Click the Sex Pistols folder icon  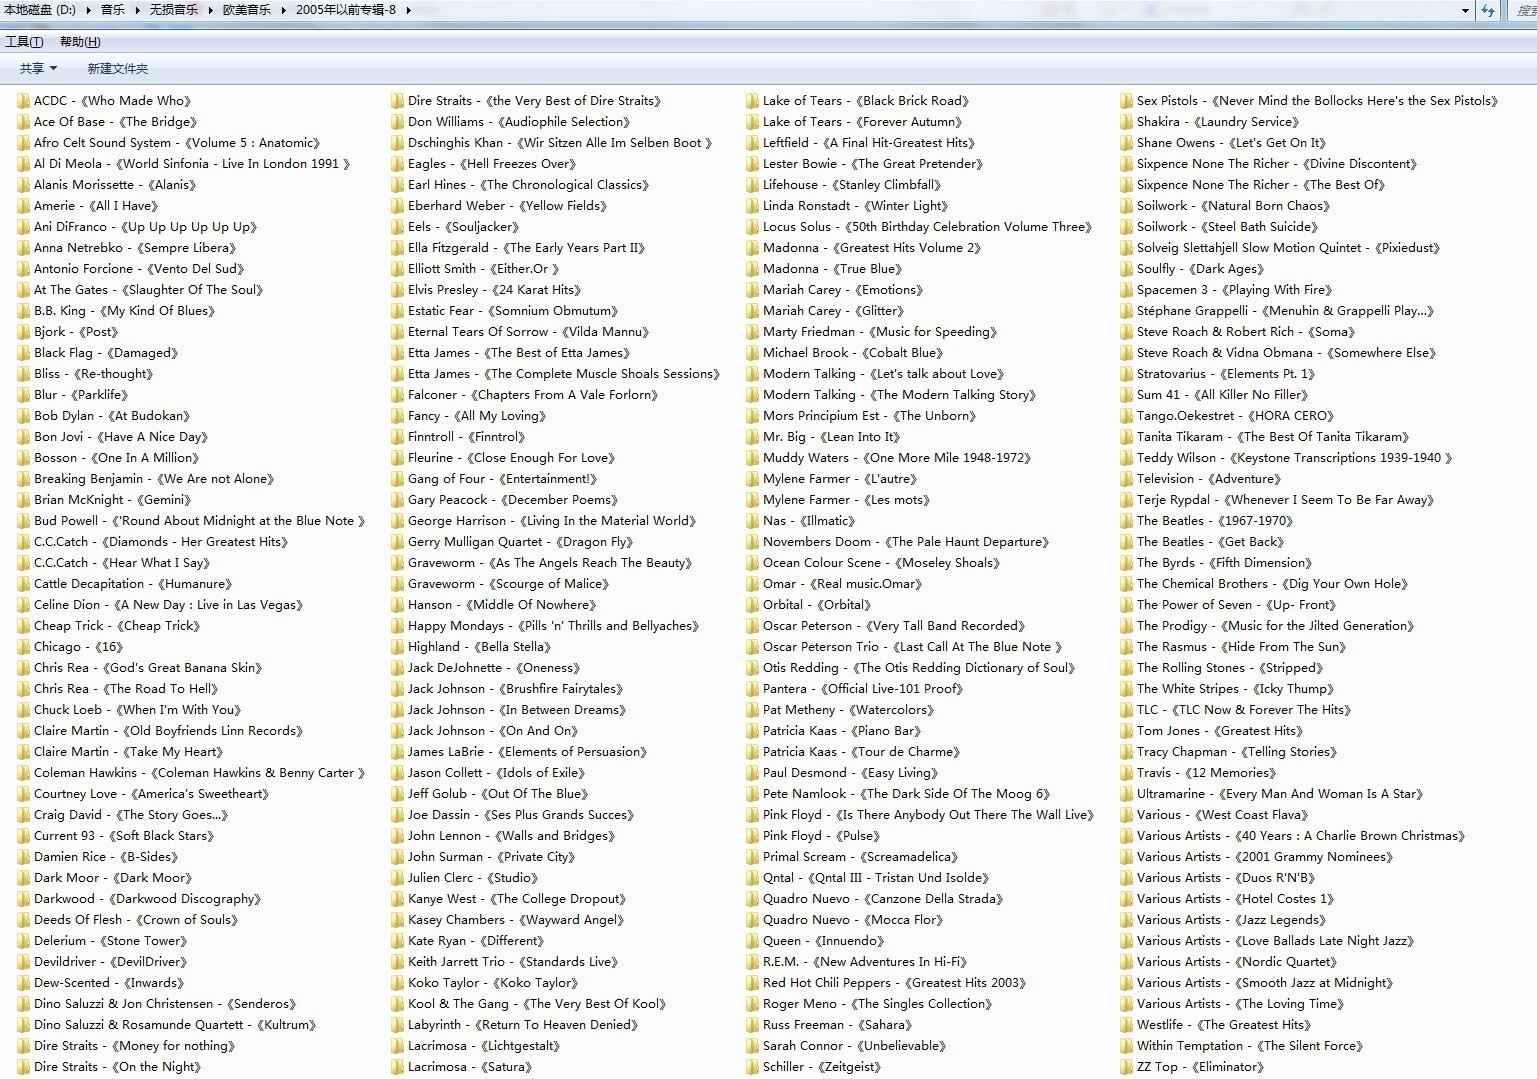1126,101
